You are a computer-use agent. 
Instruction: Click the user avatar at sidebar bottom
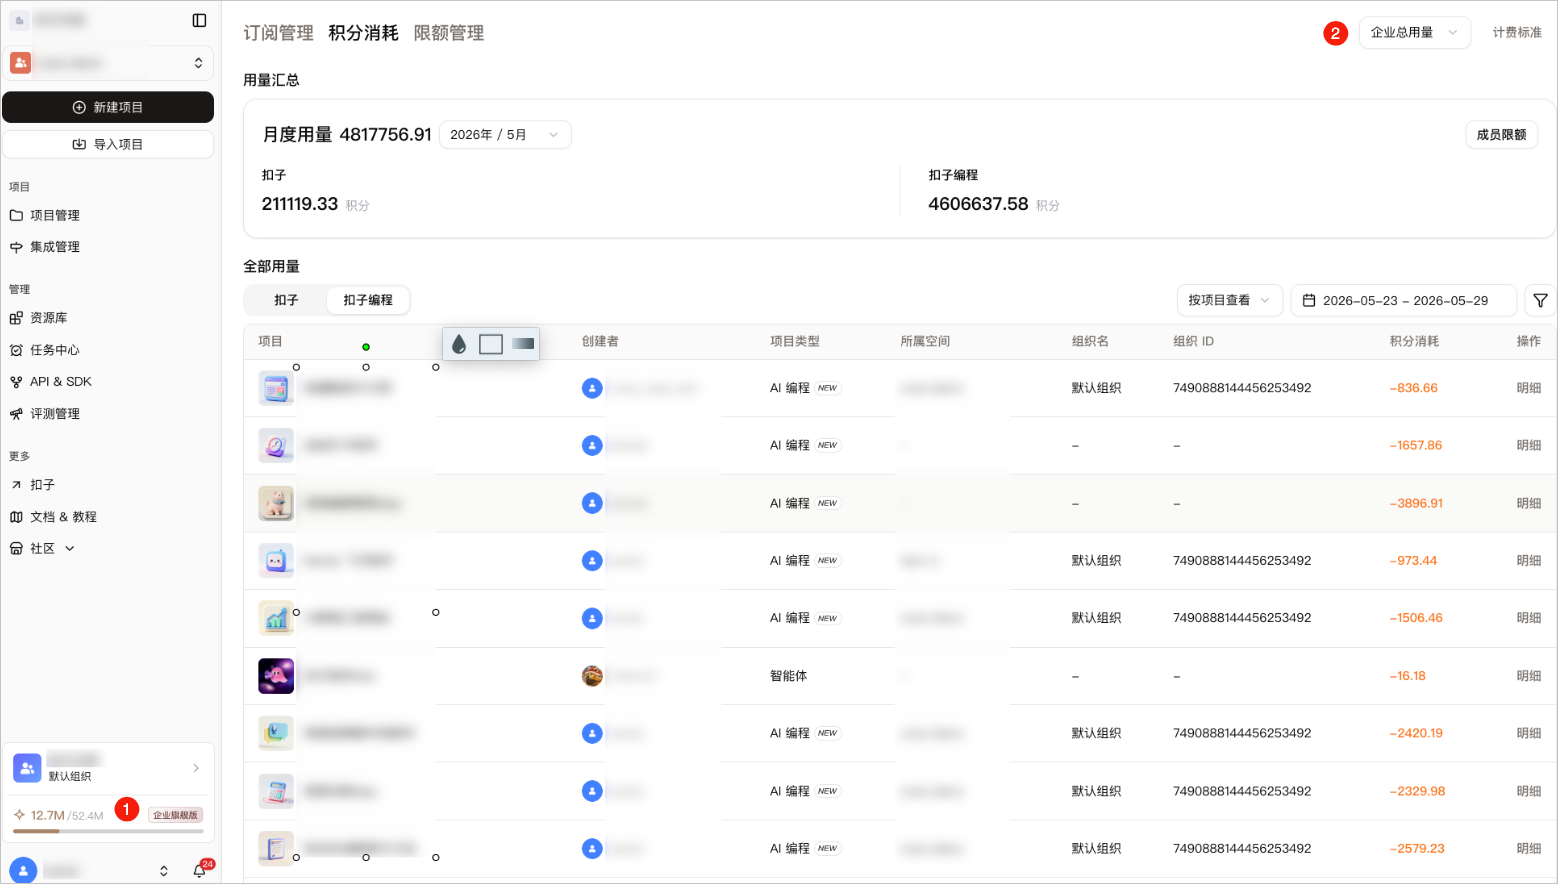[23, 870]
